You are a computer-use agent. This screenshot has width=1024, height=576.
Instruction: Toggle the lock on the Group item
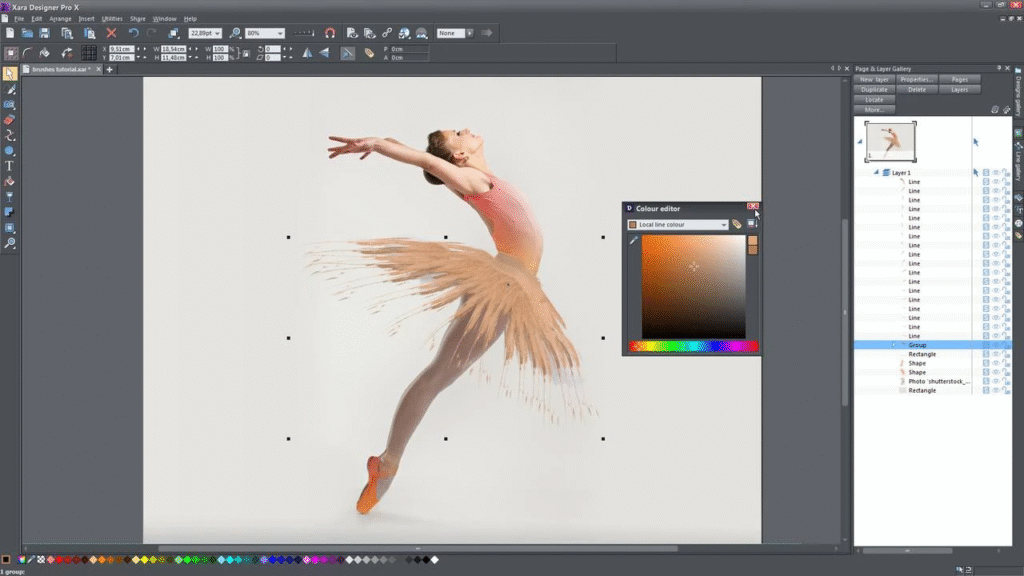(x=1006, y=345)
